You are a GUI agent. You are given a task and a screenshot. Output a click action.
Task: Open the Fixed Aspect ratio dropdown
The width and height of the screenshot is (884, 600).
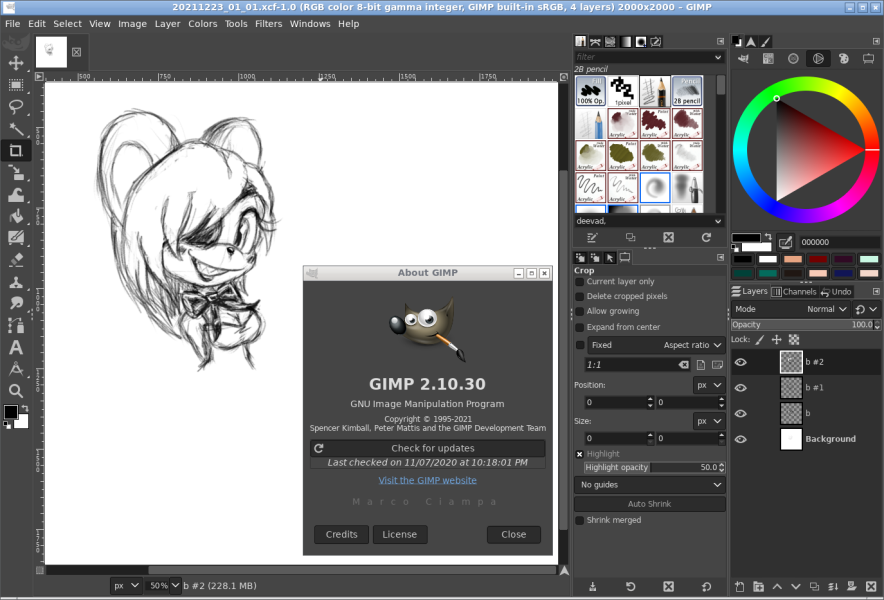click(656, 345)
